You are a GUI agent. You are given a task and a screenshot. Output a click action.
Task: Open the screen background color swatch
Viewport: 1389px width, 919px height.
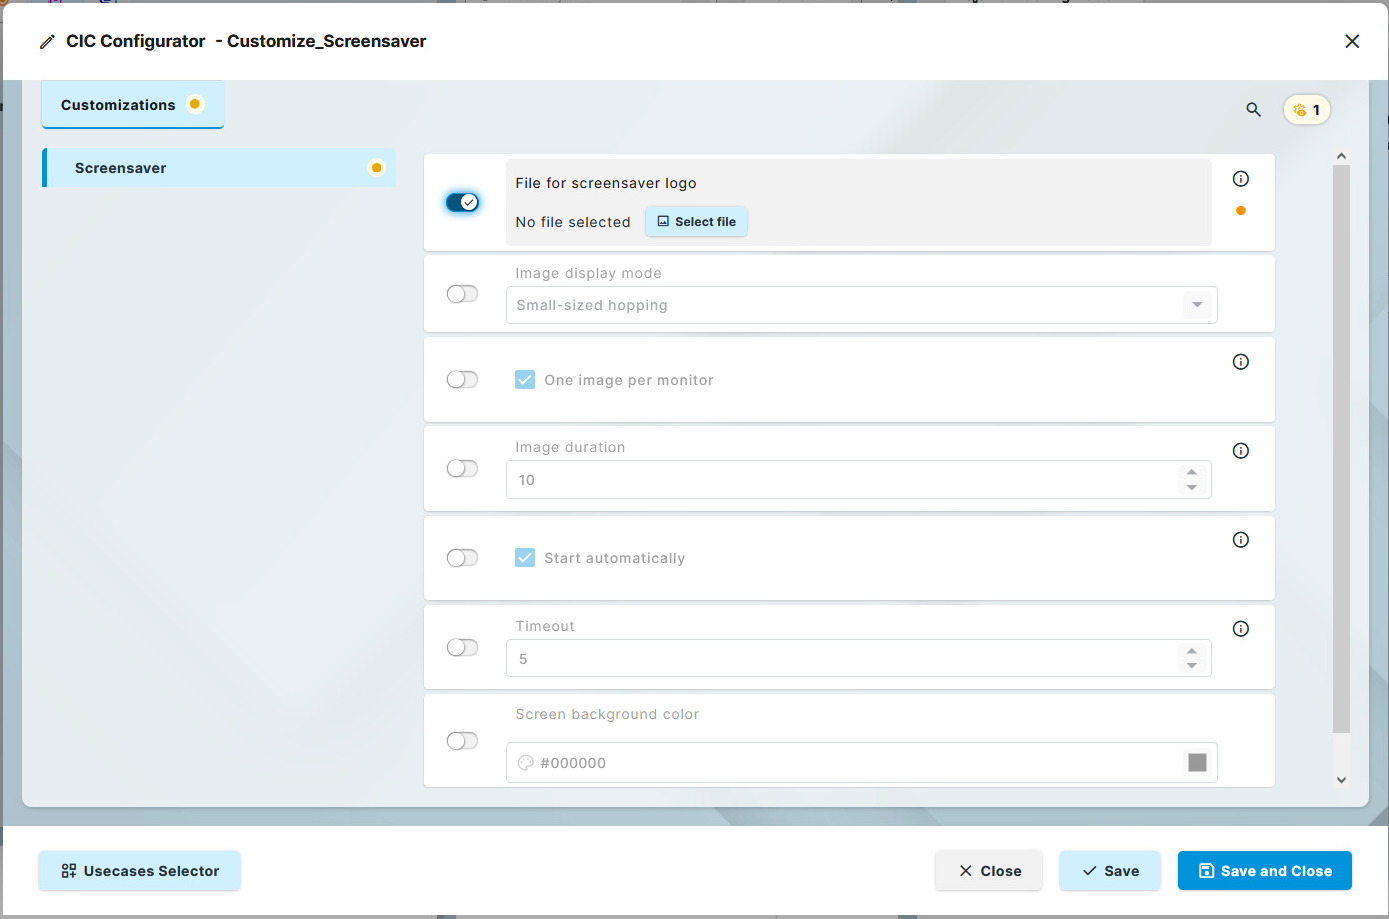tap(1196, 763)
